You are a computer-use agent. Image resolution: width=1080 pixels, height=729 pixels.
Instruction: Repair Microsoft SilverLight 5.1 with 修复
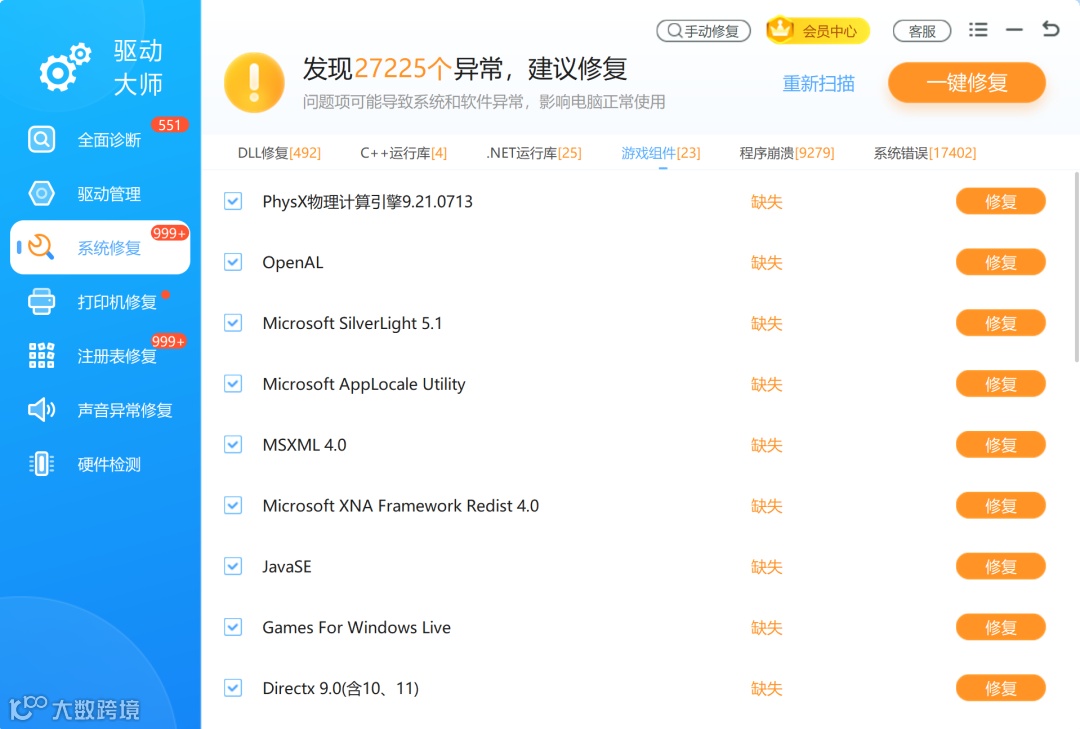1001,322
